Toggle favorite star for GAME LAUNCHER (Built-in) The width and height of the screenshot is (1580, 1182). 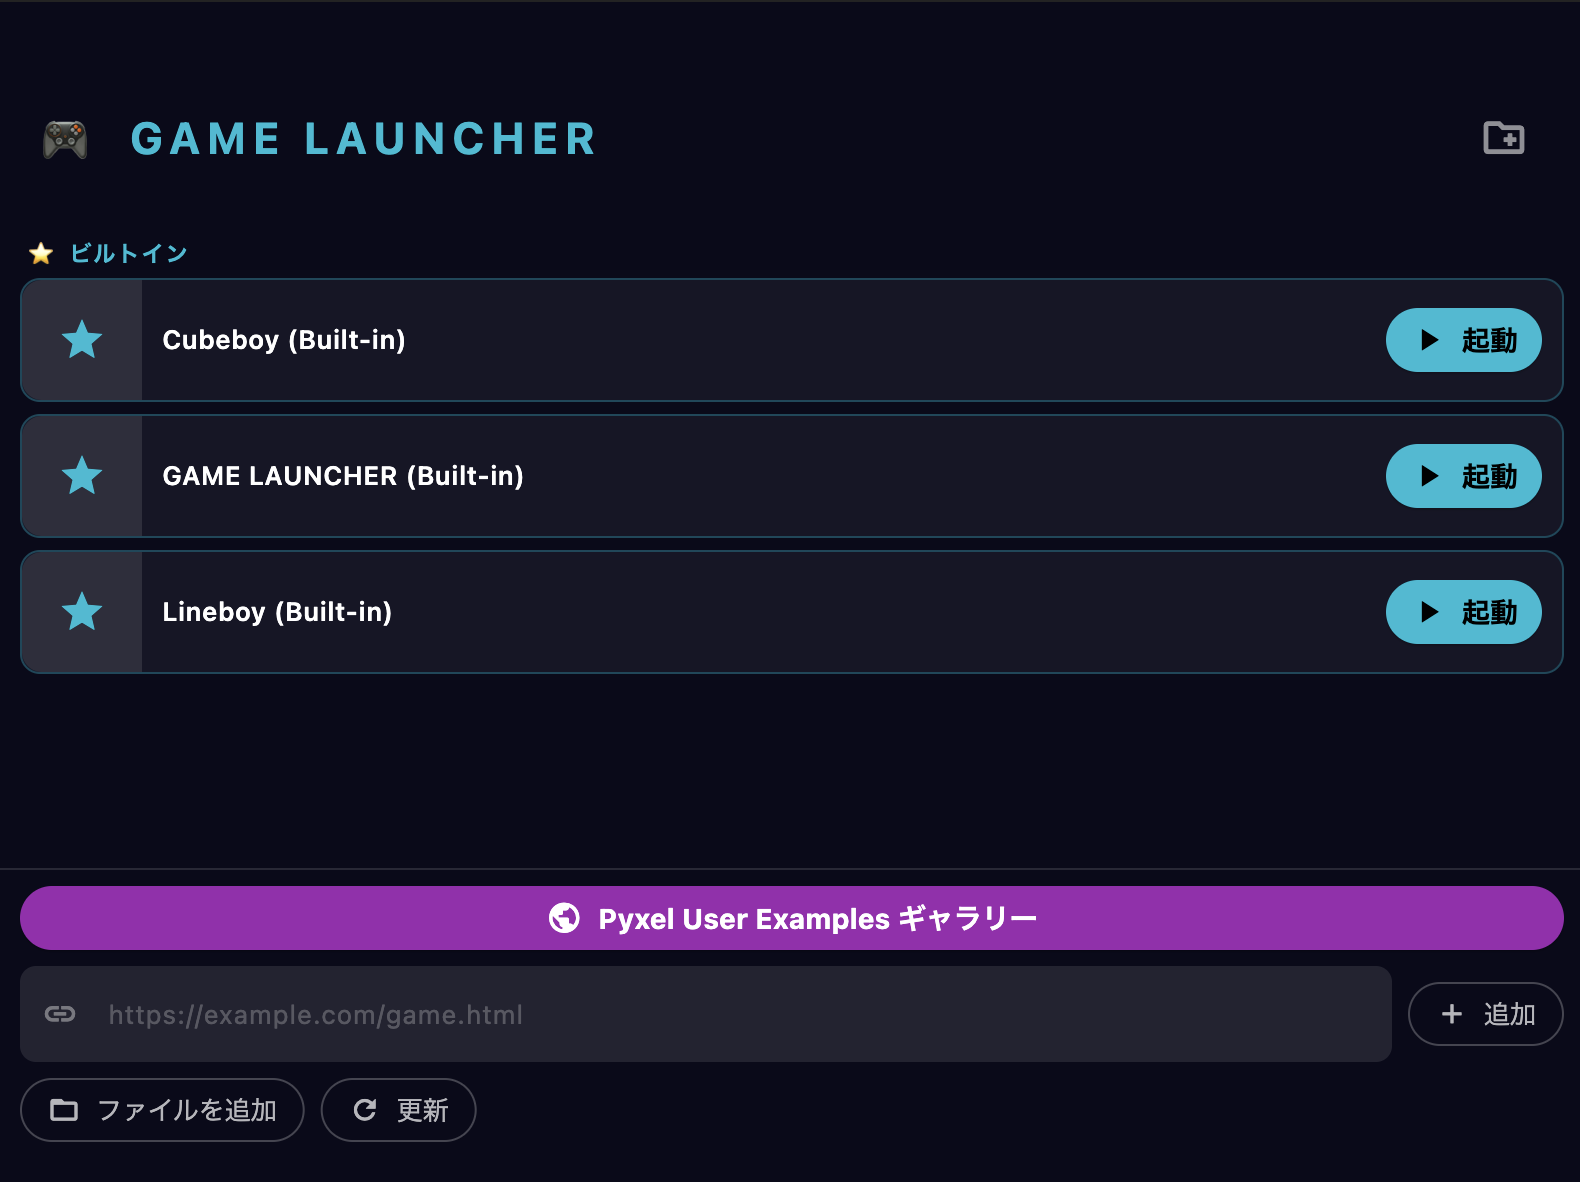(82, 476)
